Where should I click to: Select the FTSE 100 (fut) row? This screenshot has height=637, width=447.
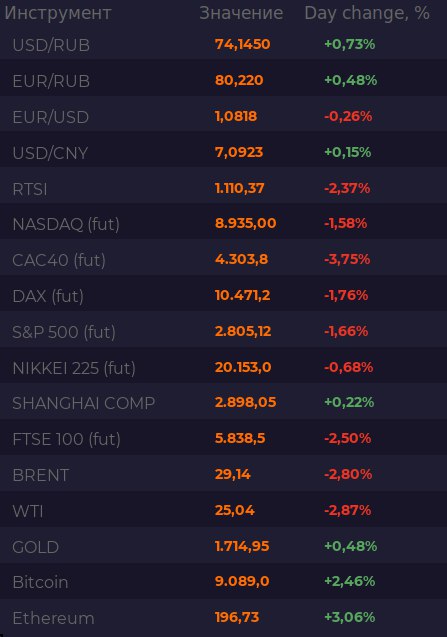point(224,439)
